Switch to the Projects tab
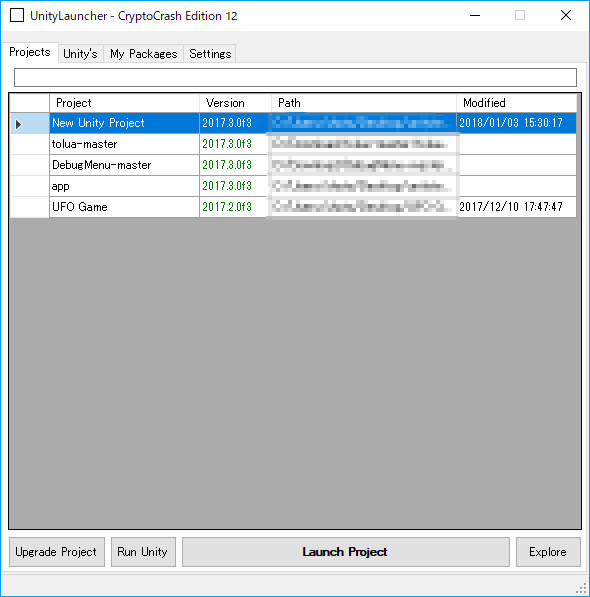 click(x=30, y=52)
